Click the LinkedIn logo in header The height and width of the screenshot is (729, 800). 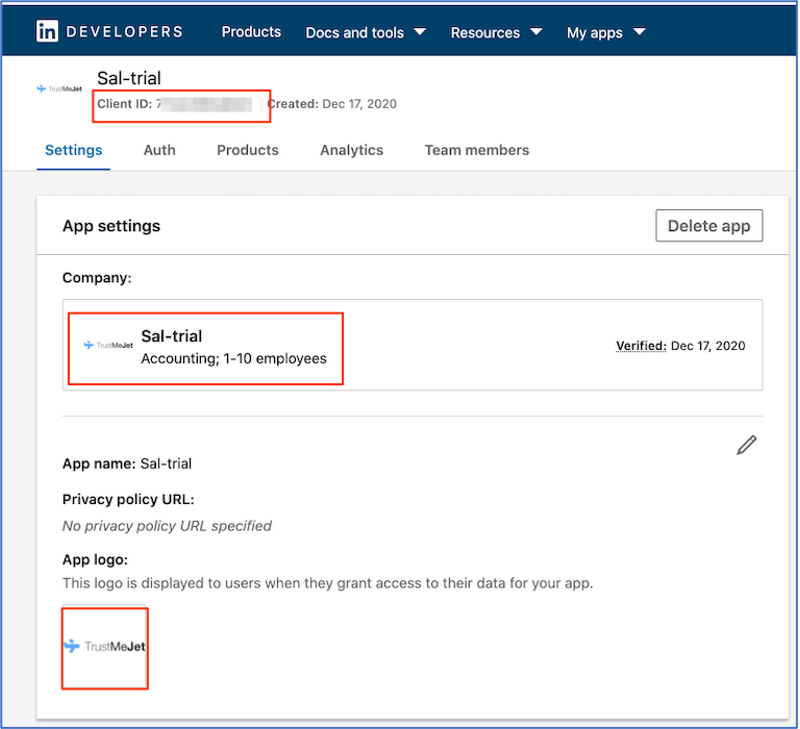(47, 31)
